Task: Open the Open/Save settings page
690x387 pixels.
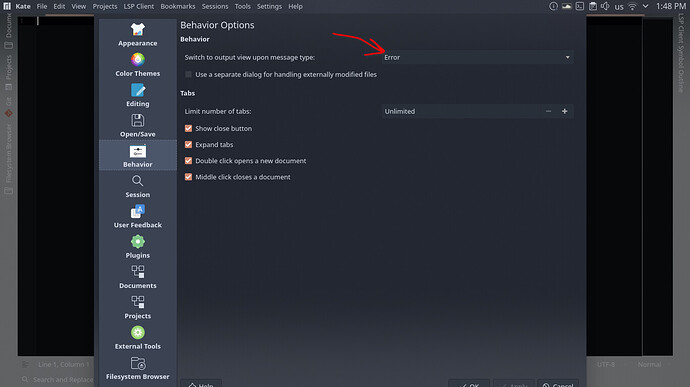Action: pos(138,126)
